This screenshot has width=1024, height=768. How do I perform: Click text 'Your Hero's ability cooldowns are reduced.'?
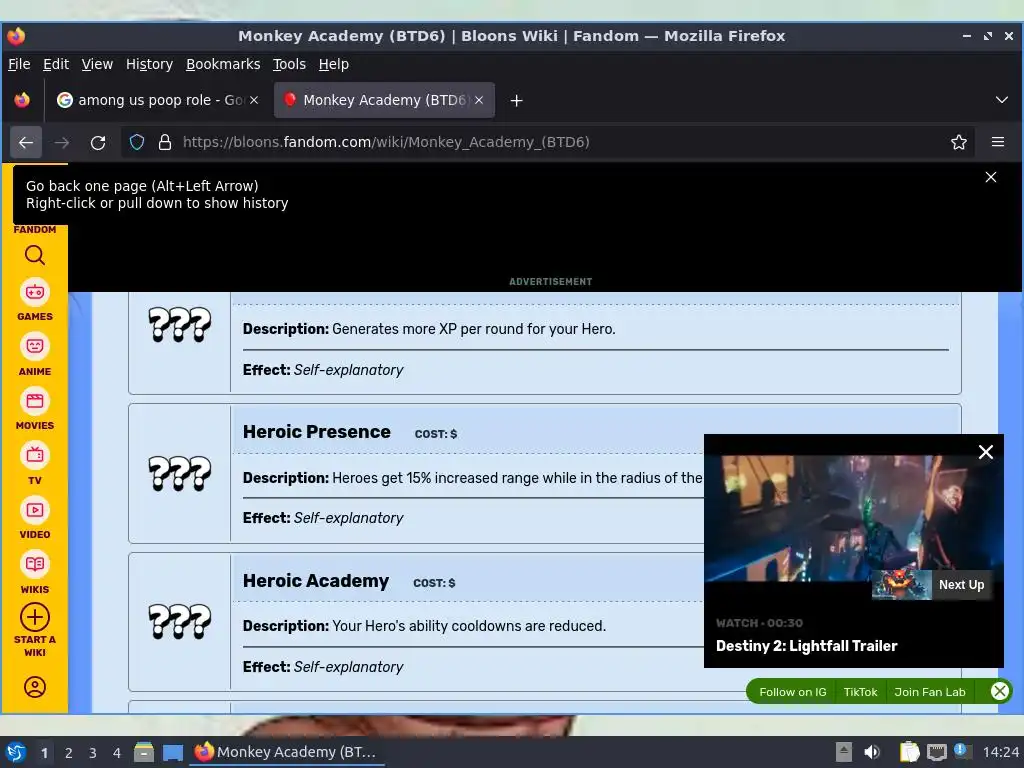[x=469, y=626]
